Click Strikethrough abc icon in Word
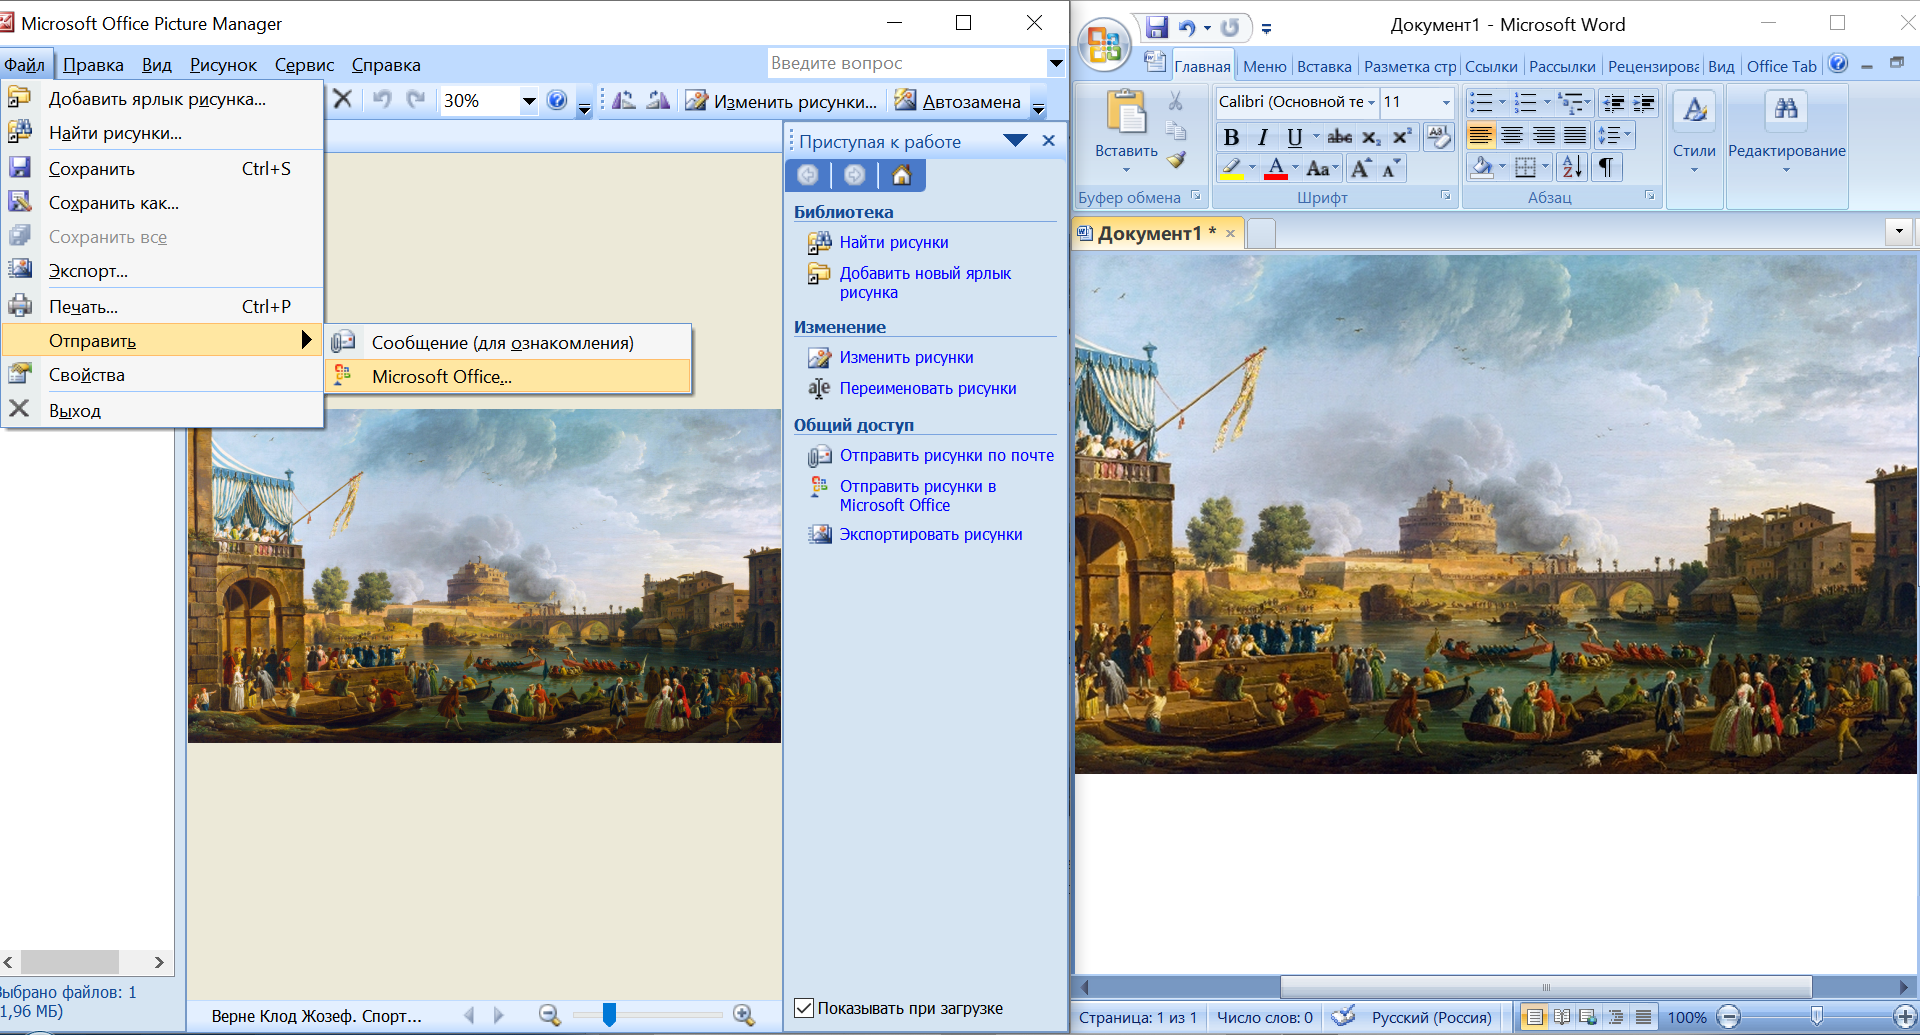Screen dimensions: 1920x1035 coord(1339,137)
